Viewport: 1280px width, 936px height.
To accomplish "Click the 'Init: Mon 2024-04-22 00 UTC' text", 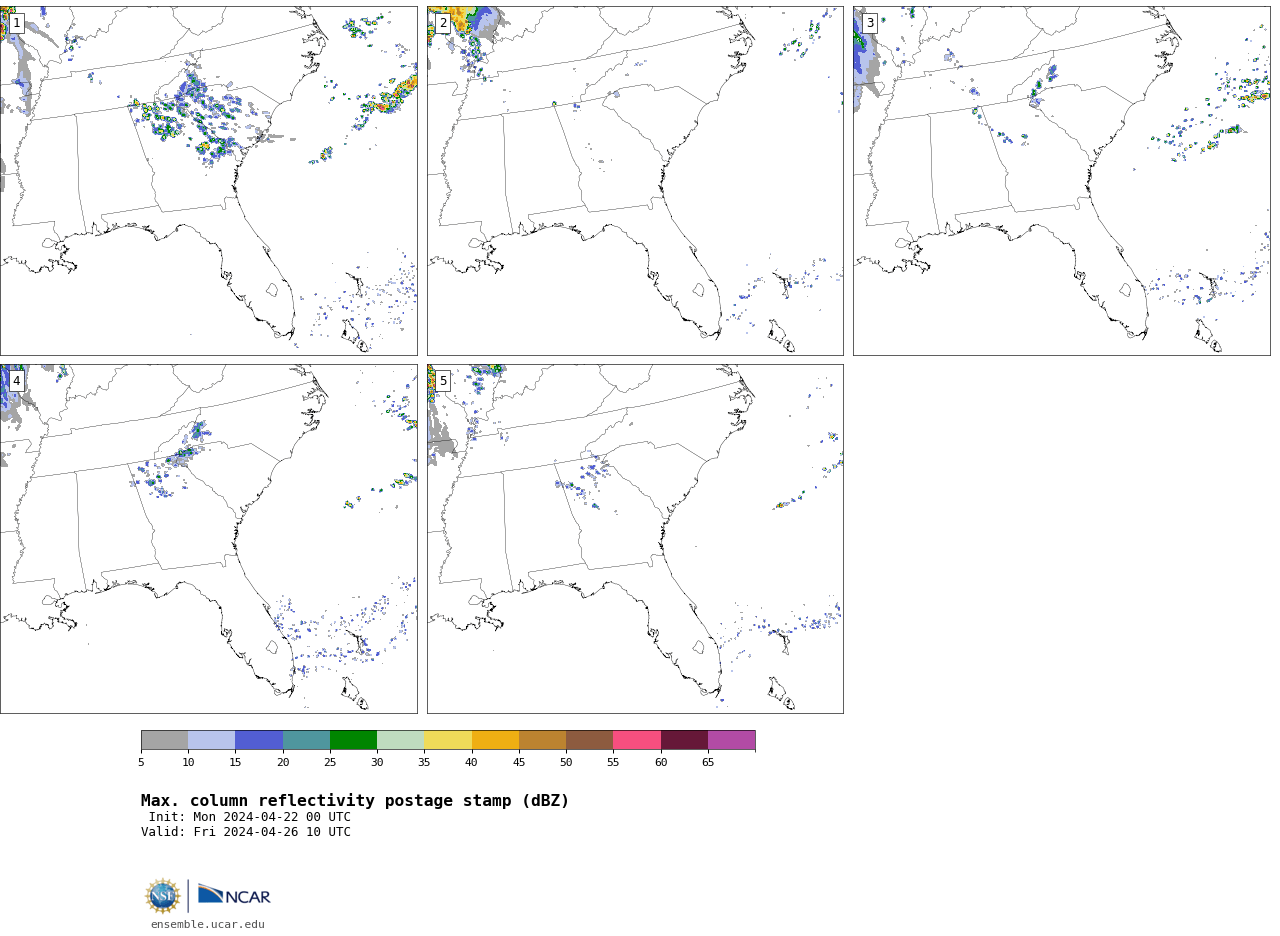I will tap(250, 817).
